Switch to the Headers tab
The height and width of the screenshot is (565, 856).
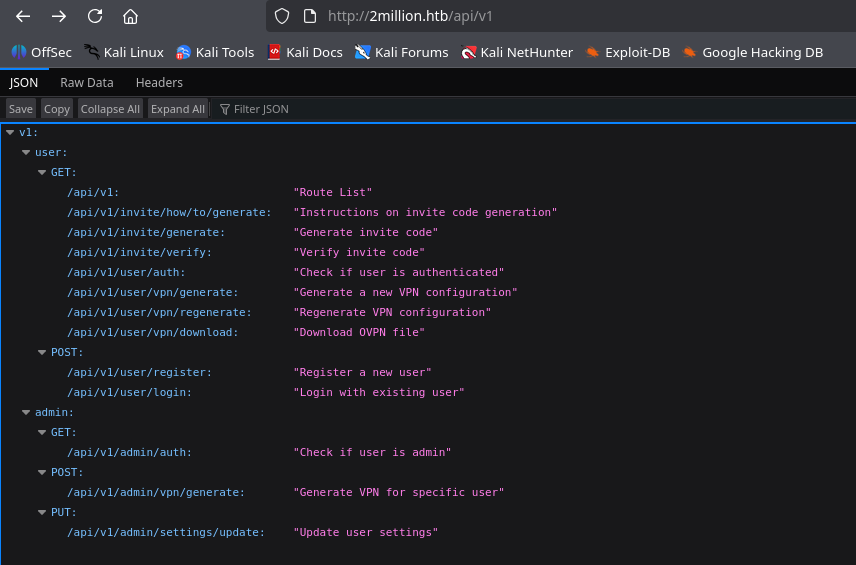coord(159,82)
